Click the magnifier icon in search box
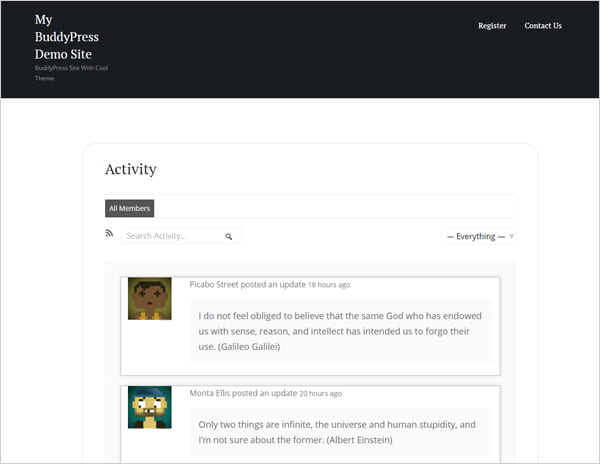Viewport: 600px width, 464px height. (x=228, y=236)
